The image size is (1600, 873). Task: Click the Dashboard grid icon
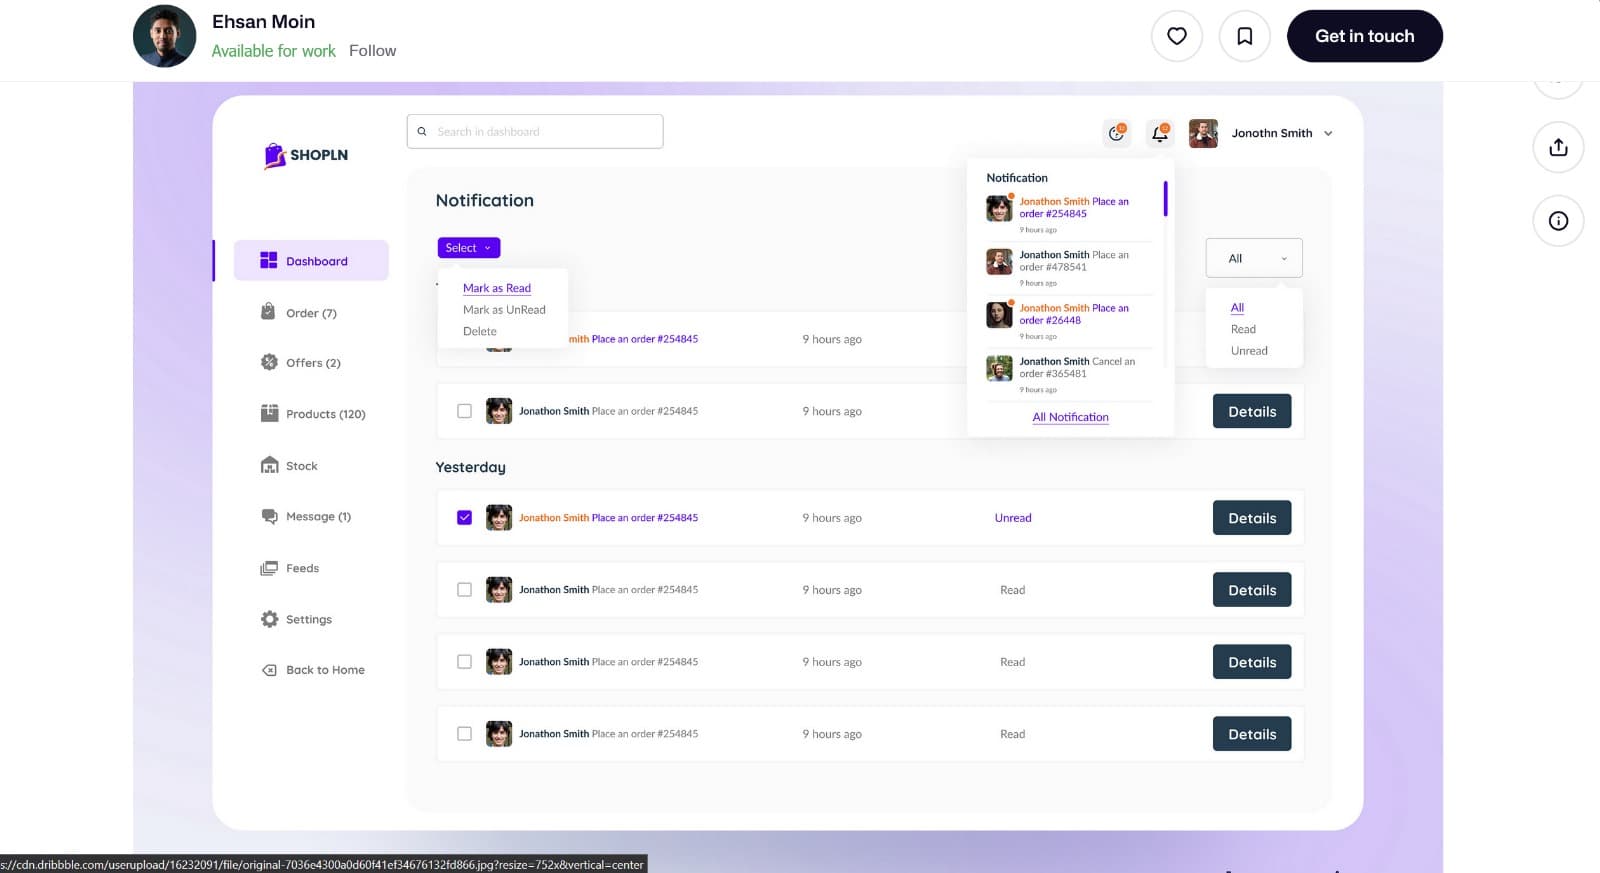(268, 260)
